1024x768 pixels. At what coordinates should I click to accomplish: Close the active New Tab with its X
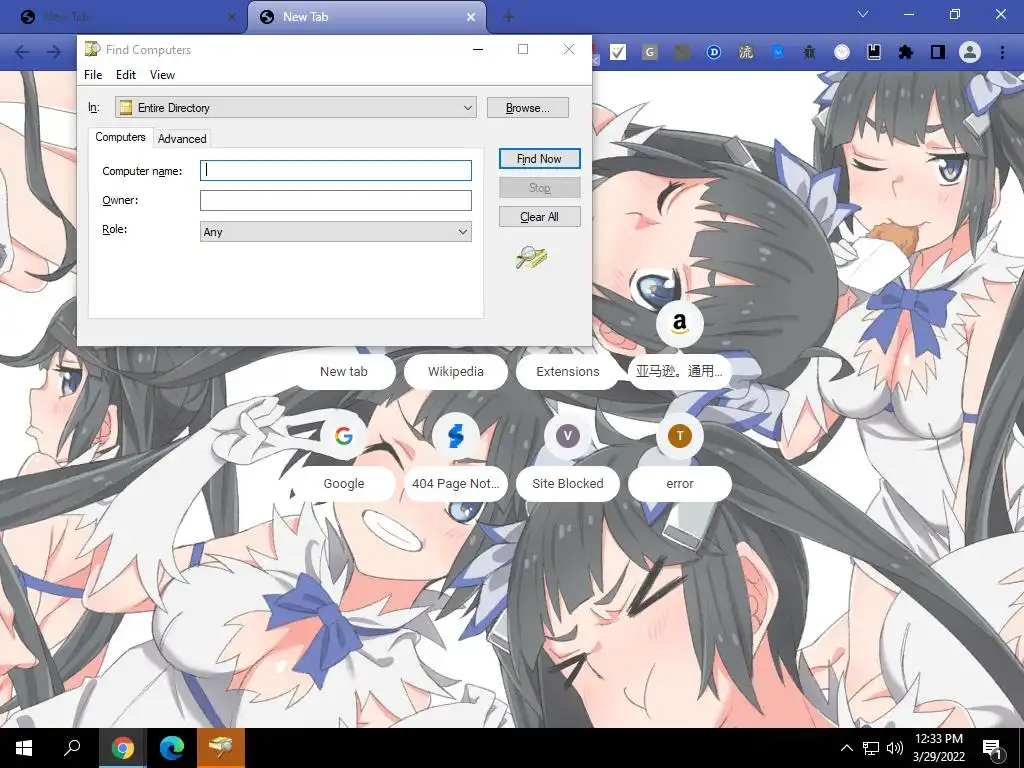tap(471, 17)
